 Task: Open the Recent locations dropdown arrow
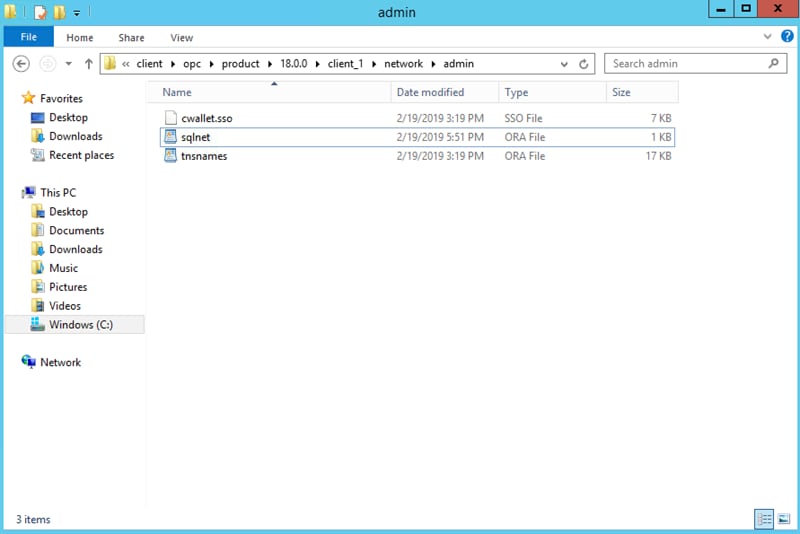coord(68,64)
